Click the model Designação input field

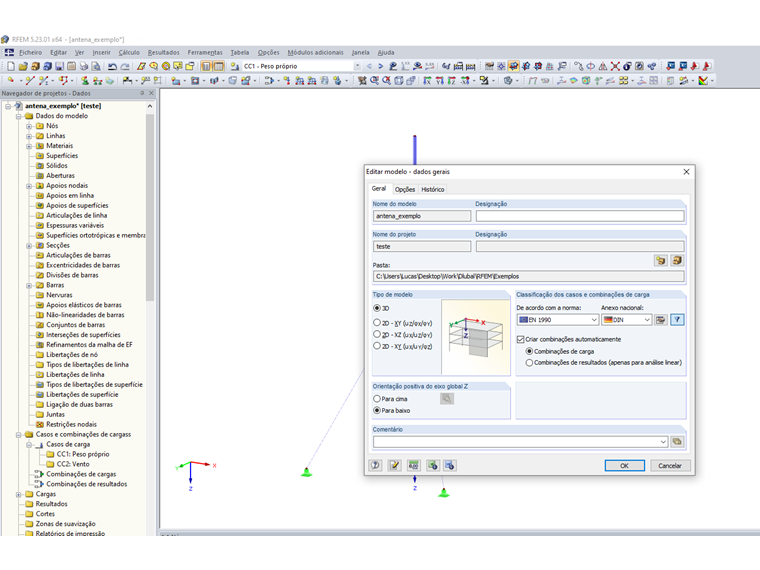click(580, 216)
